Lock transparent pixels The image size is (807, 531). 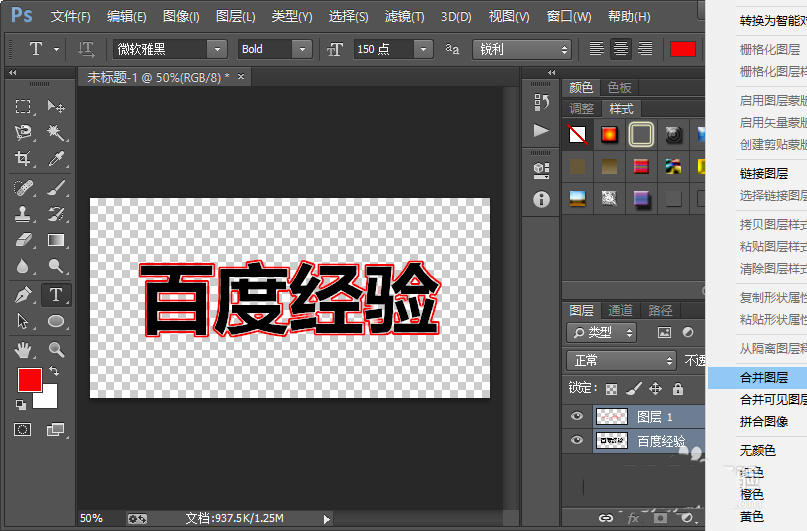(x=611, y=389)
